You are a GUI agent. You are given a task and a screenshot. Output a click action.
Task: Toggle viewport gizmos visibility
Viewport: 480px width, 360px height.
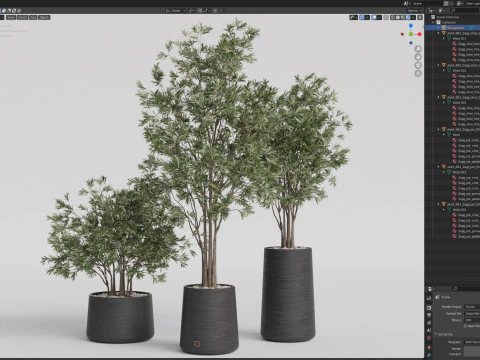point(361,17)
